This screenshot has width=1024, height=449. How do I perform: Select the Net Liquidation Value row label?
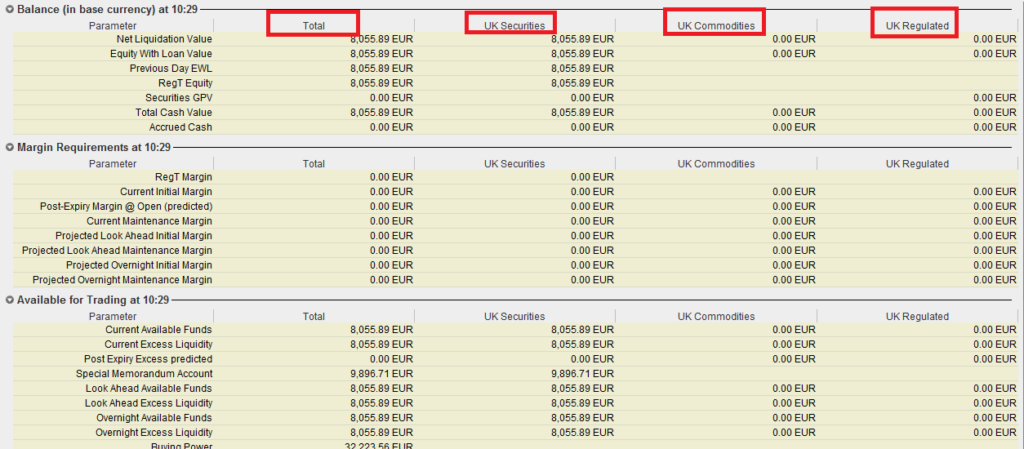click(164, 39)
